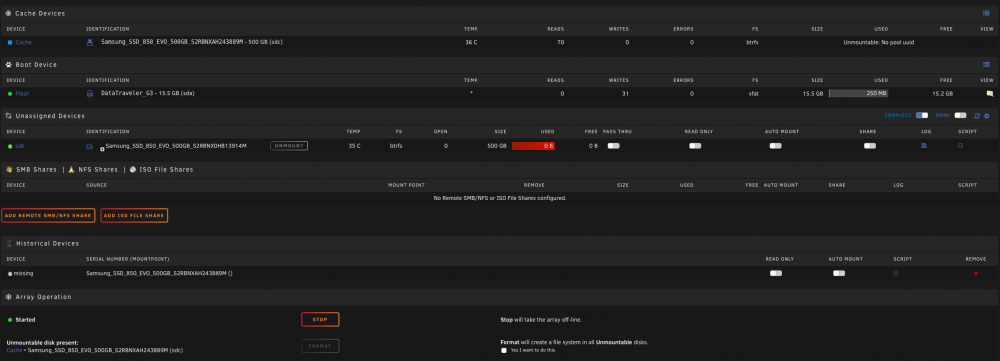Click the historical Samsung serial number text
The width and height of the screenshot is (1000, 361).
(159, 273)
